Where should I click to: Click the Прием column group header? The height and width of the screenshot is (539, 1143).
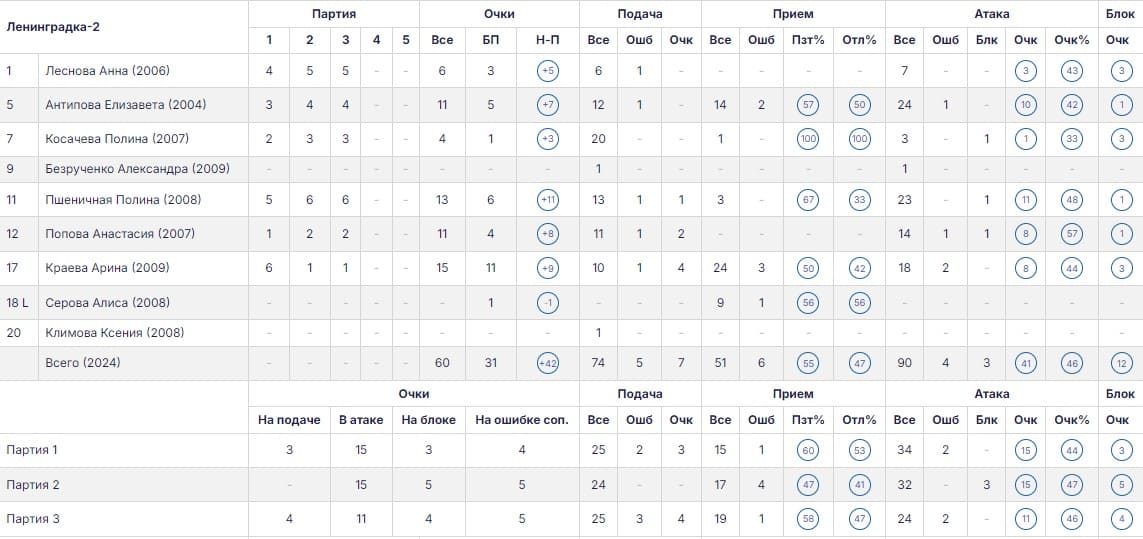[x=793, y=13]
